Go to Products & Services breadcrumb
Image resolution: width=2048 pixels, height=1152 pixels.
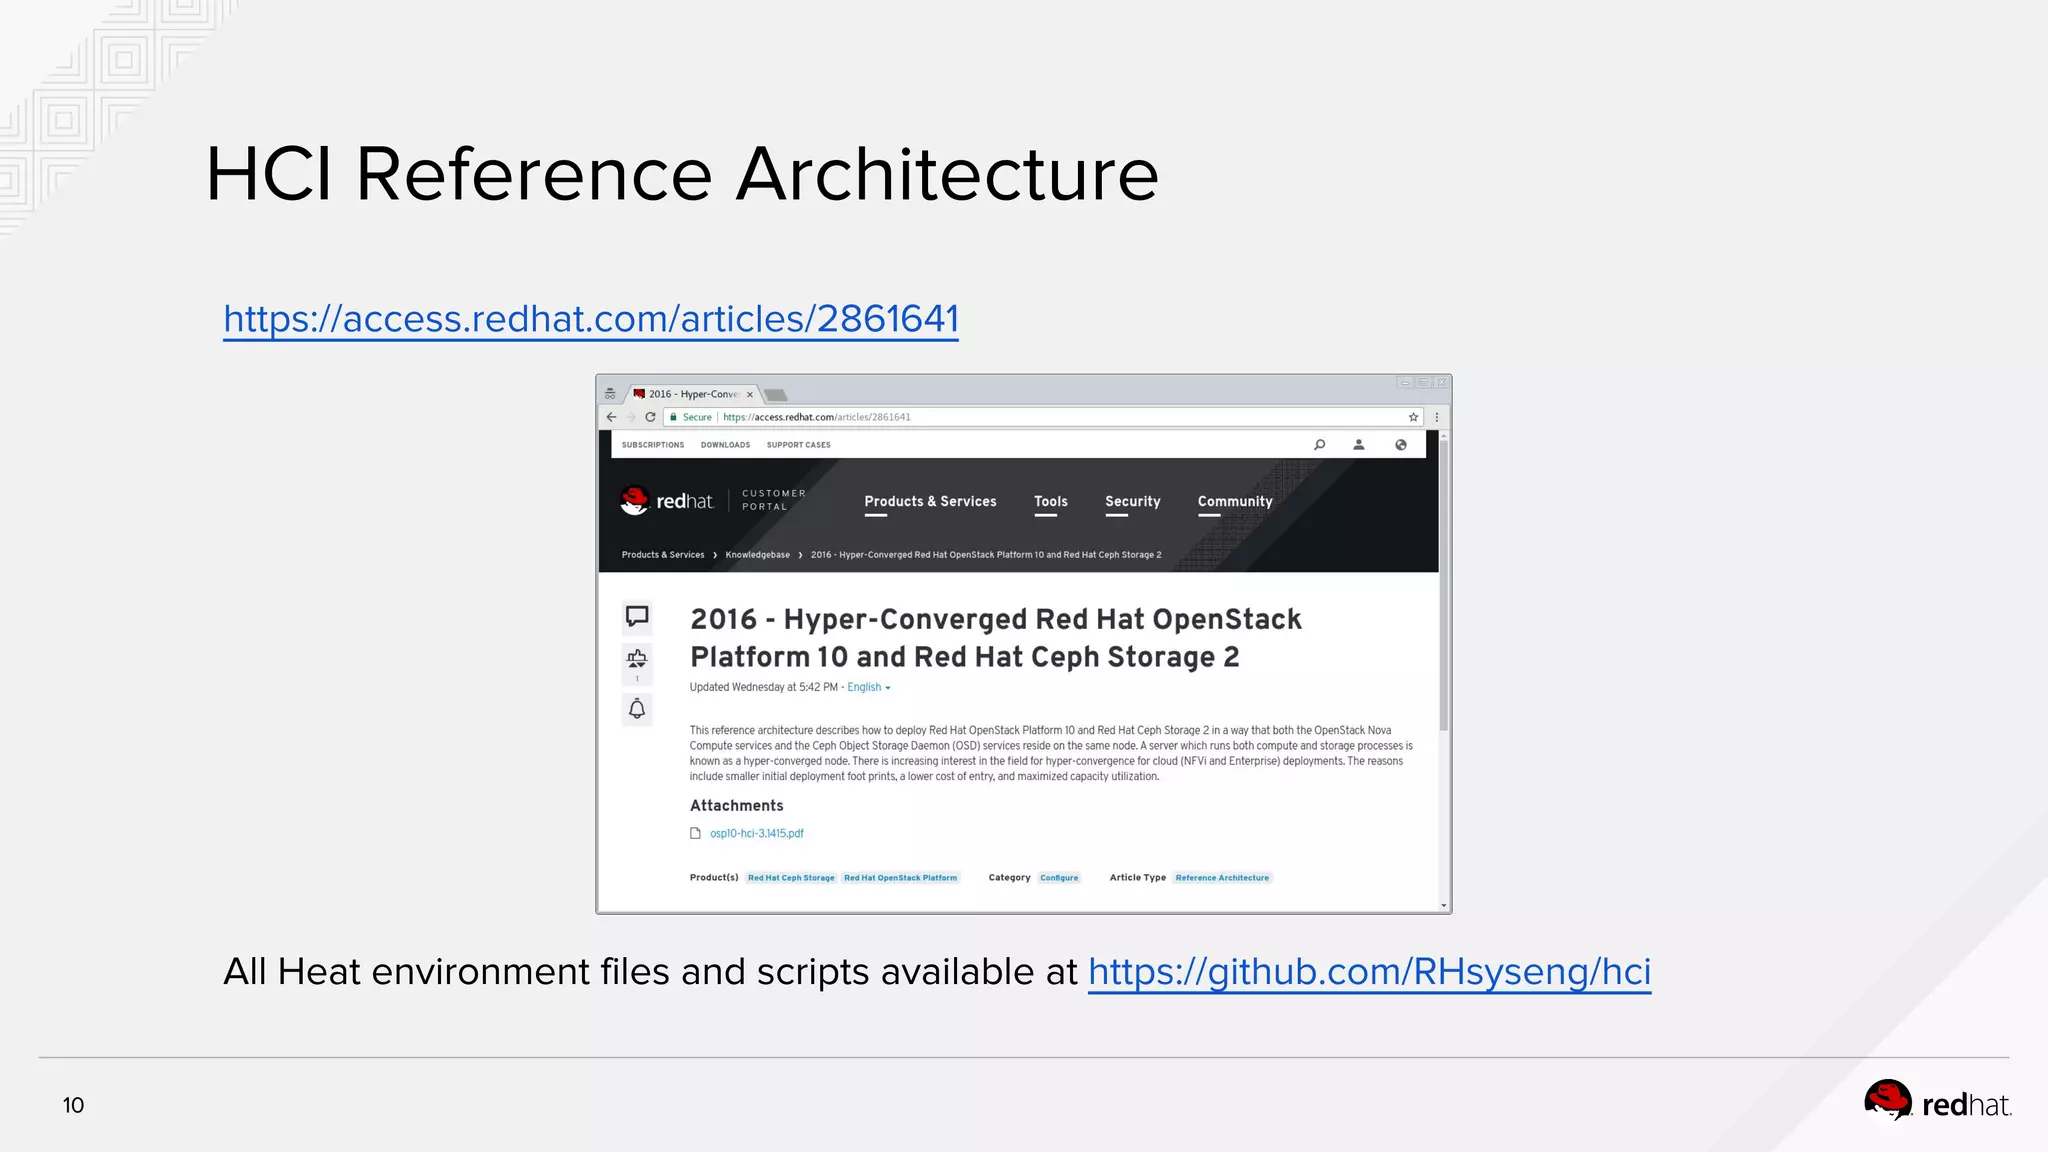(x=663, y=555)
